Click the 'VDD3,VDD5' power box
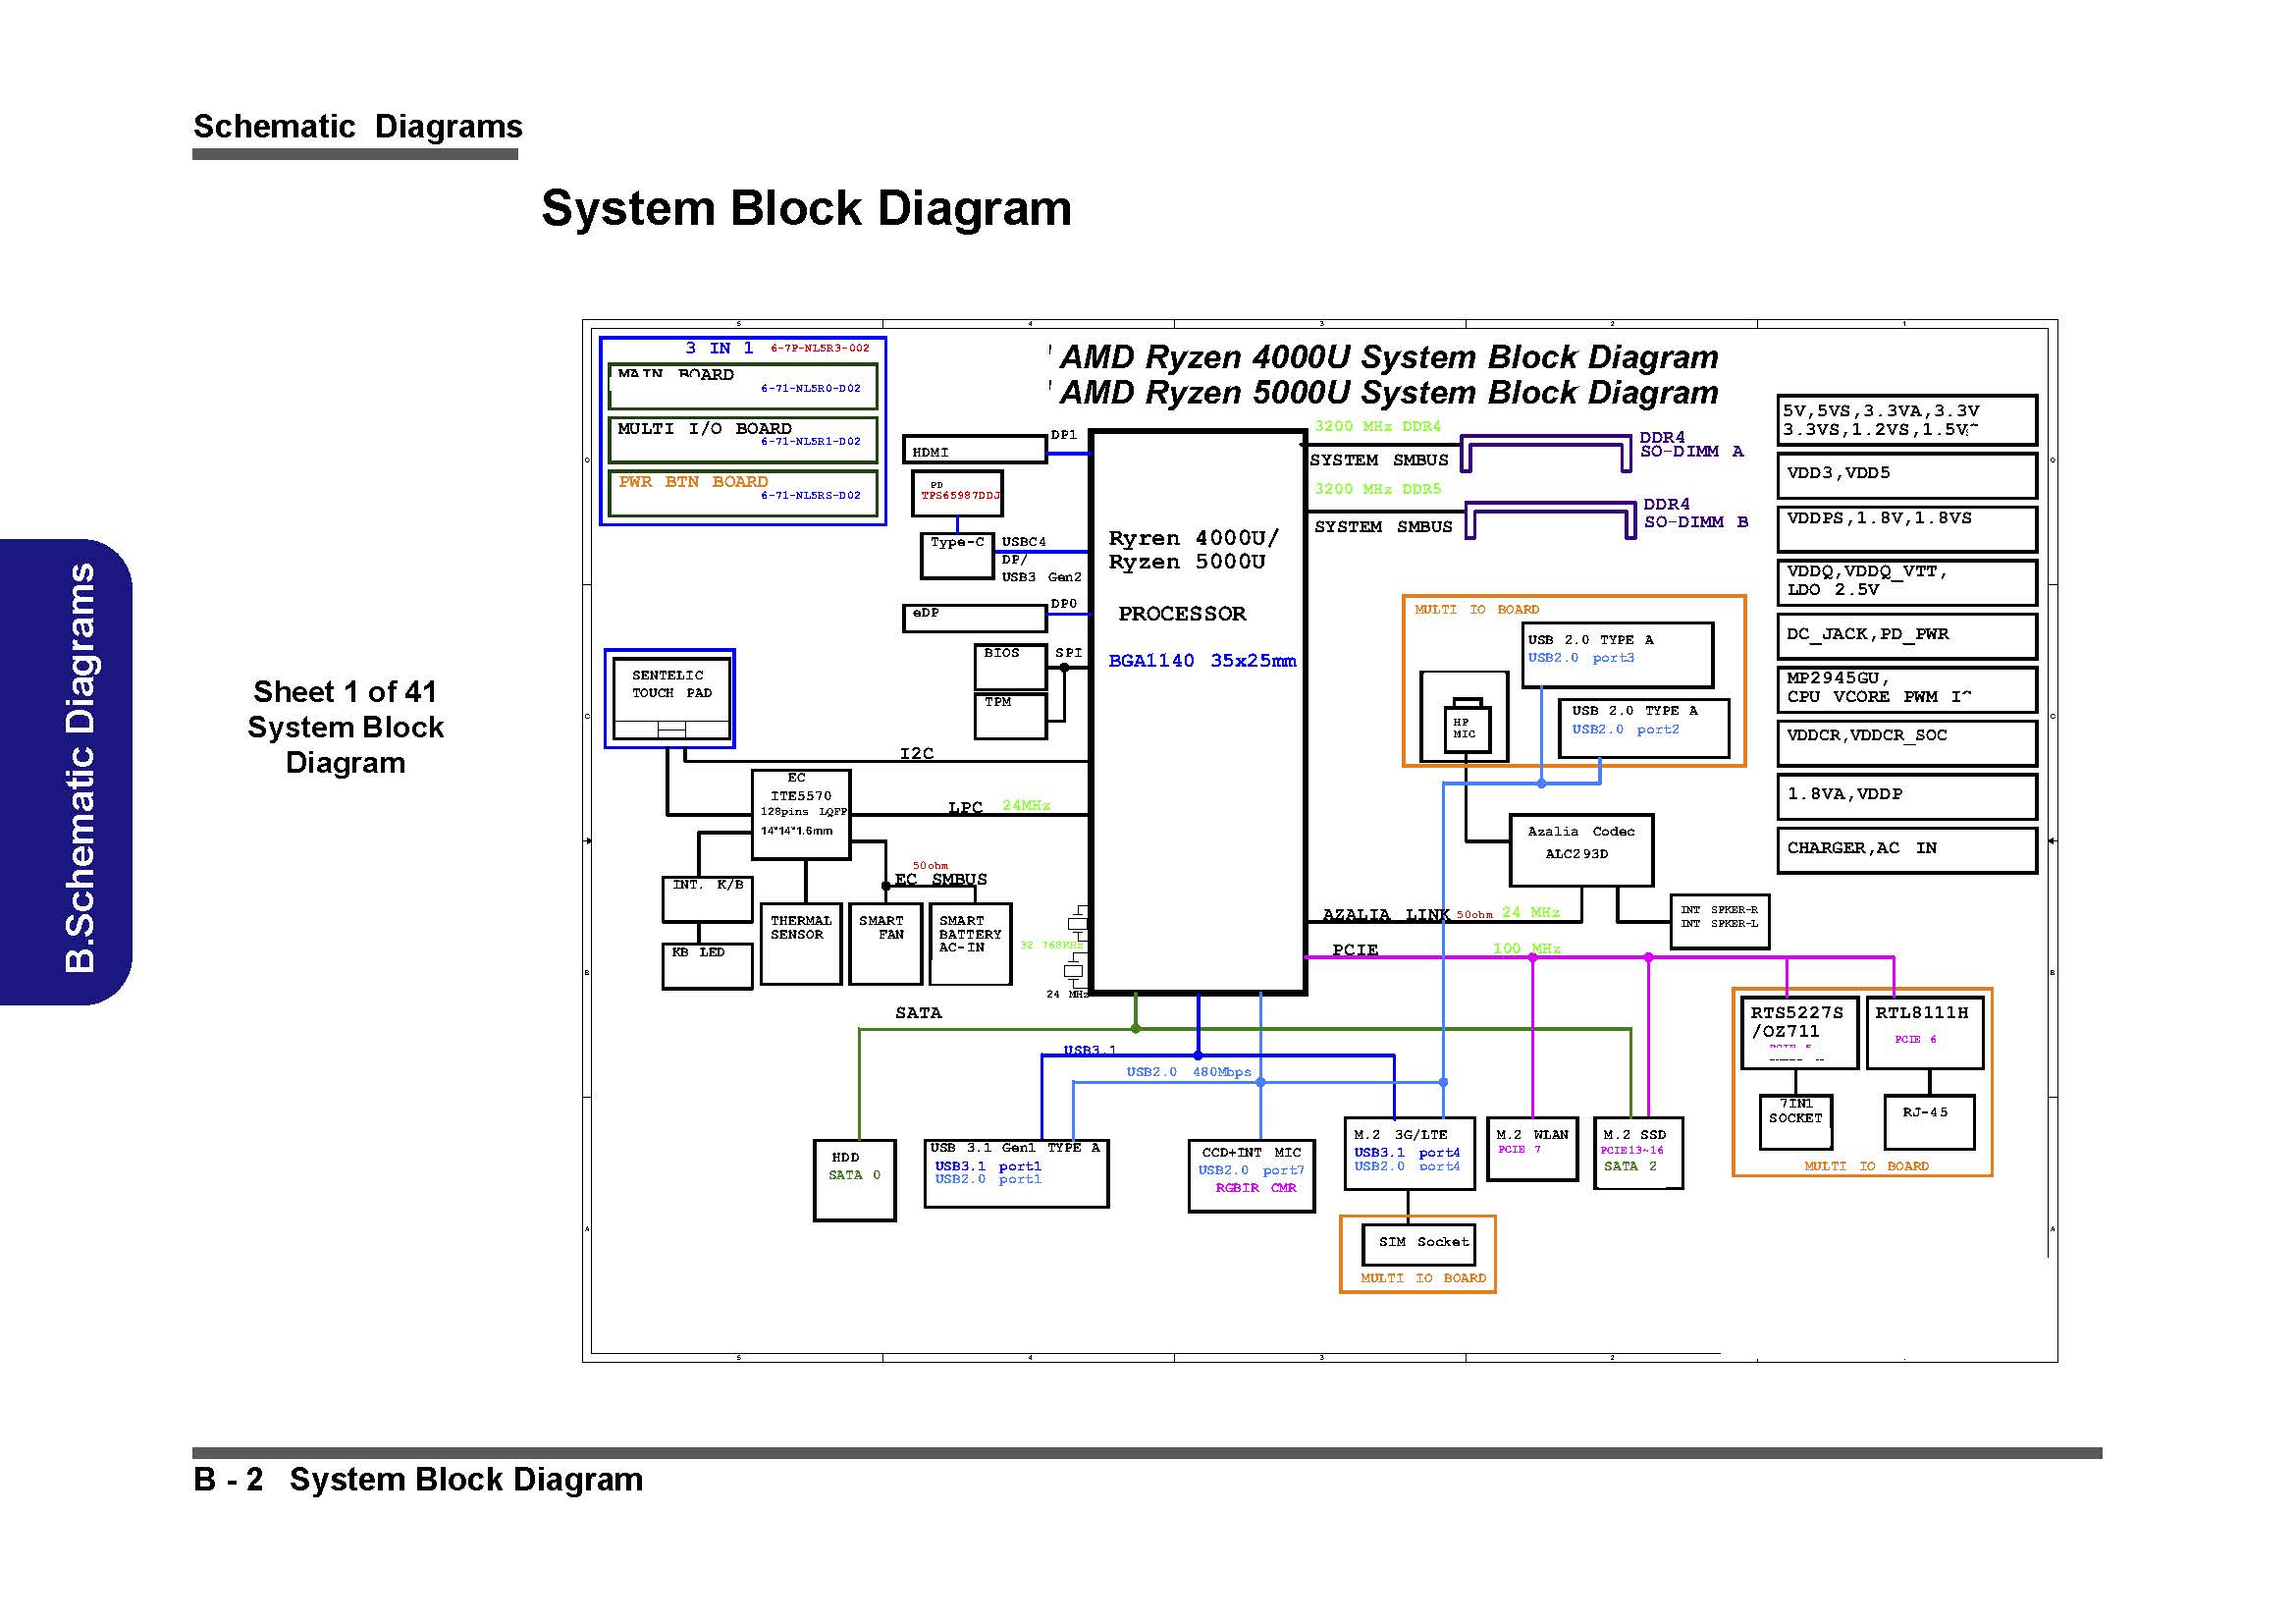This screenshot has height=1623, width=2296. [x=1906, y=475]
